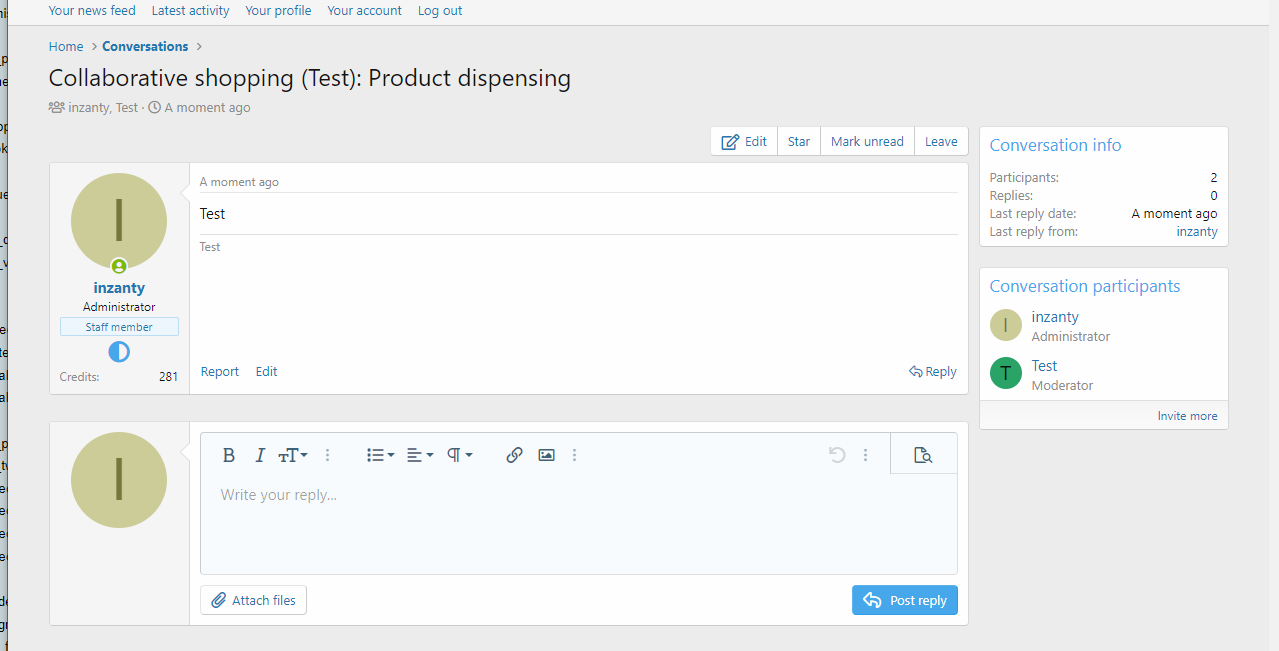This screenshot has height=651, width=1279.
Task: Insert a link in the reply
Action: point(514,455)
